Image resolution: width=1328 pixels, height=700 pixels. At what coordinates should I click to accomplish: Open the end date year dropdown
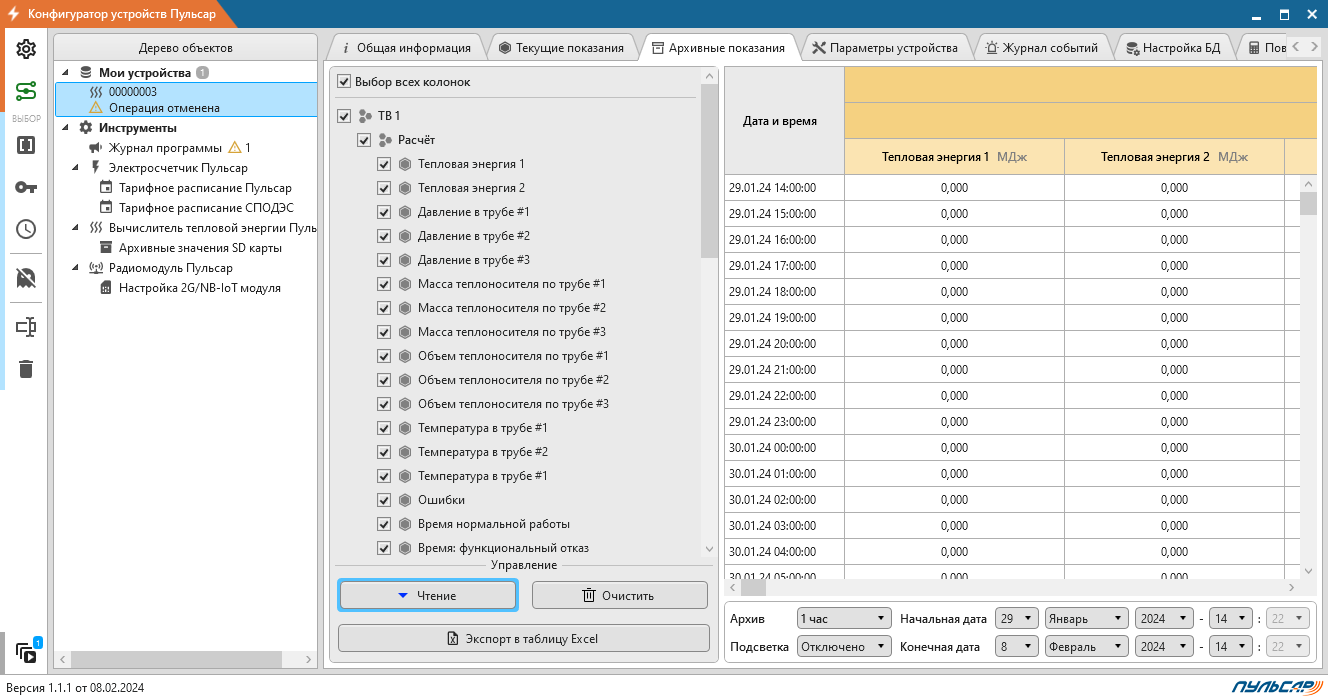pyautogui.click(x=1164, y=647)
